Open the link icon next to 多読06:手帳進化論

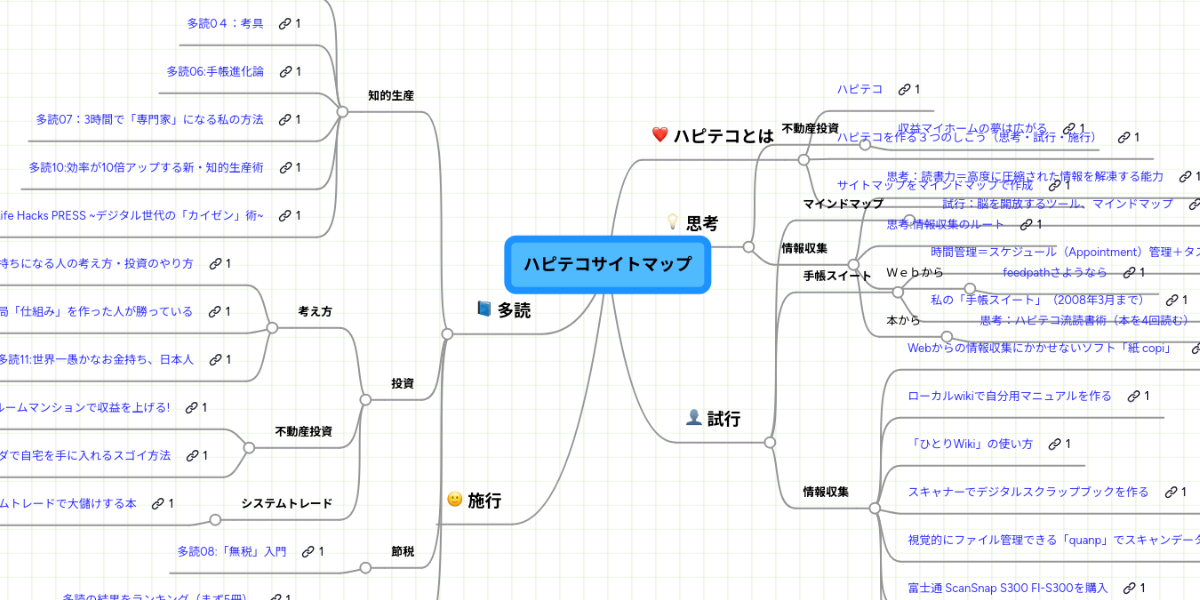click(285, 71)
